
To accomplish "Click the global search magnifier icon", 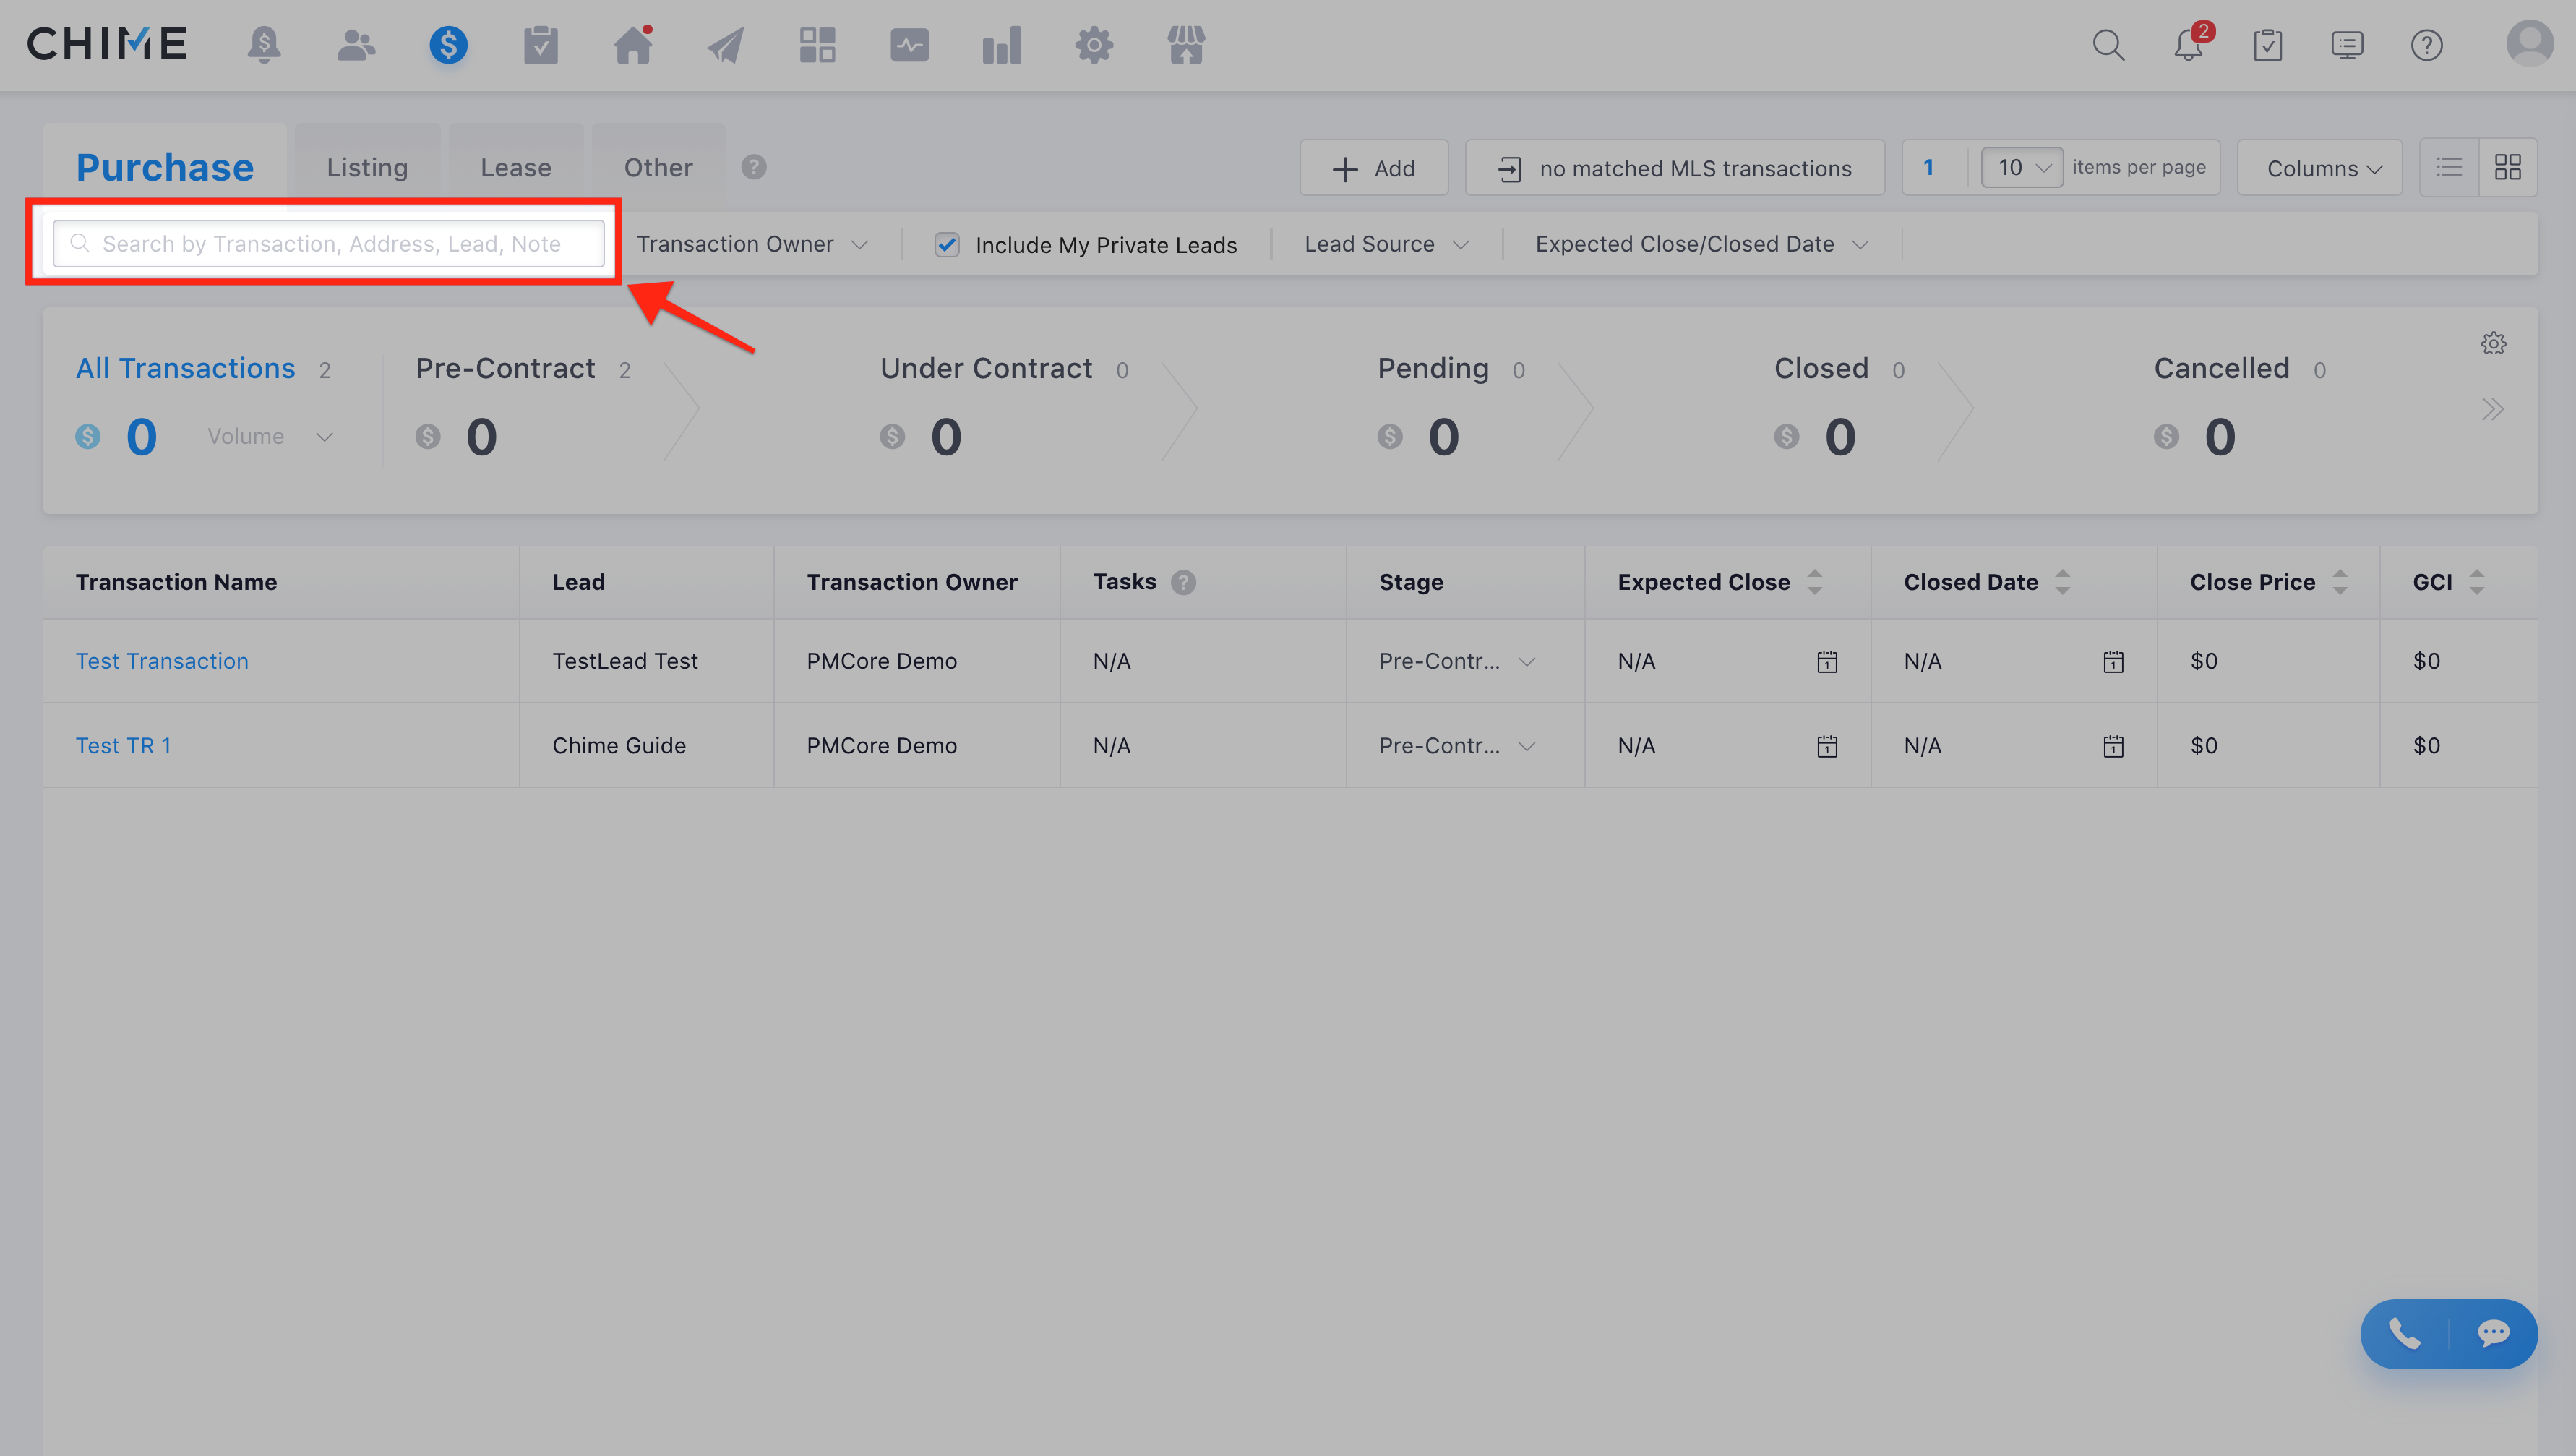I will click(x=2108, y=45).
